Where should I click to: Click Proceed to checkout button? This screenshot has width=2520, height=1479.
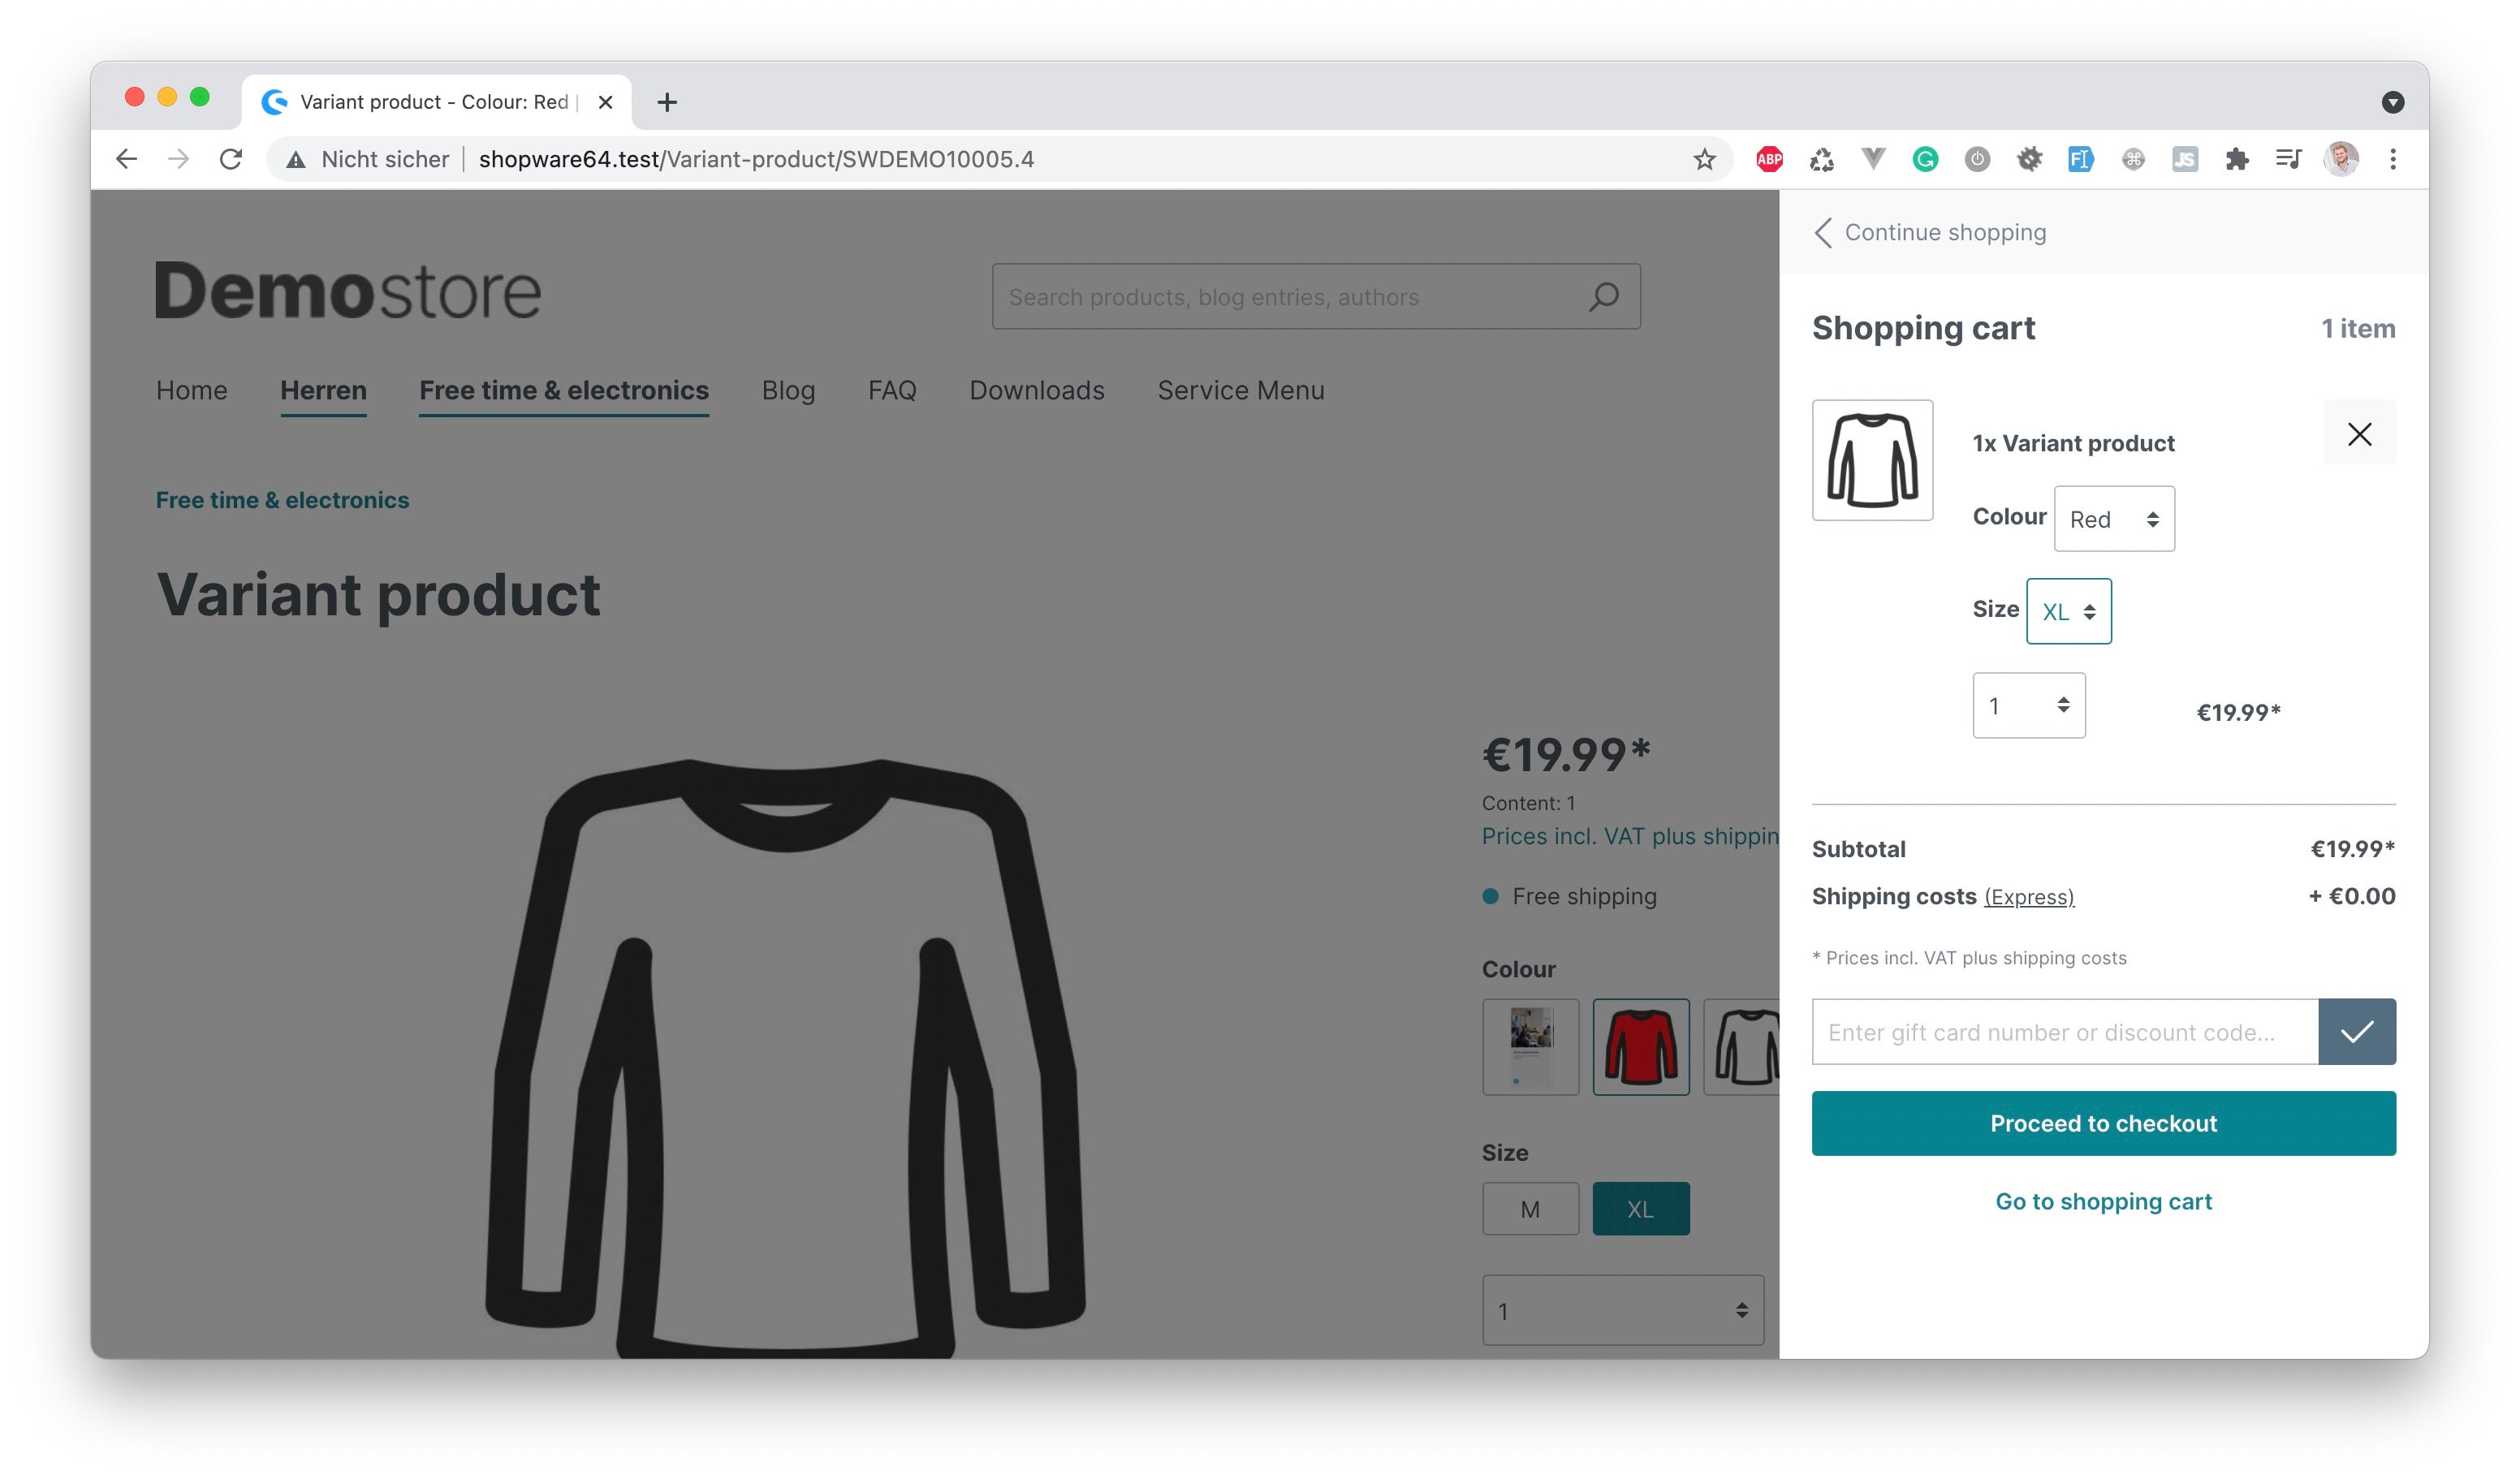click(x=2104, y=1122)
